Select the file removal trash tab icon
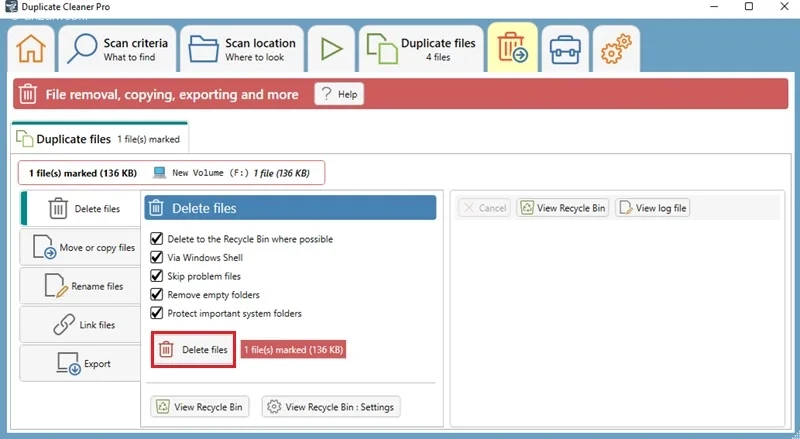The height and width of the screenshot is (439, 800). pos(512,48)
